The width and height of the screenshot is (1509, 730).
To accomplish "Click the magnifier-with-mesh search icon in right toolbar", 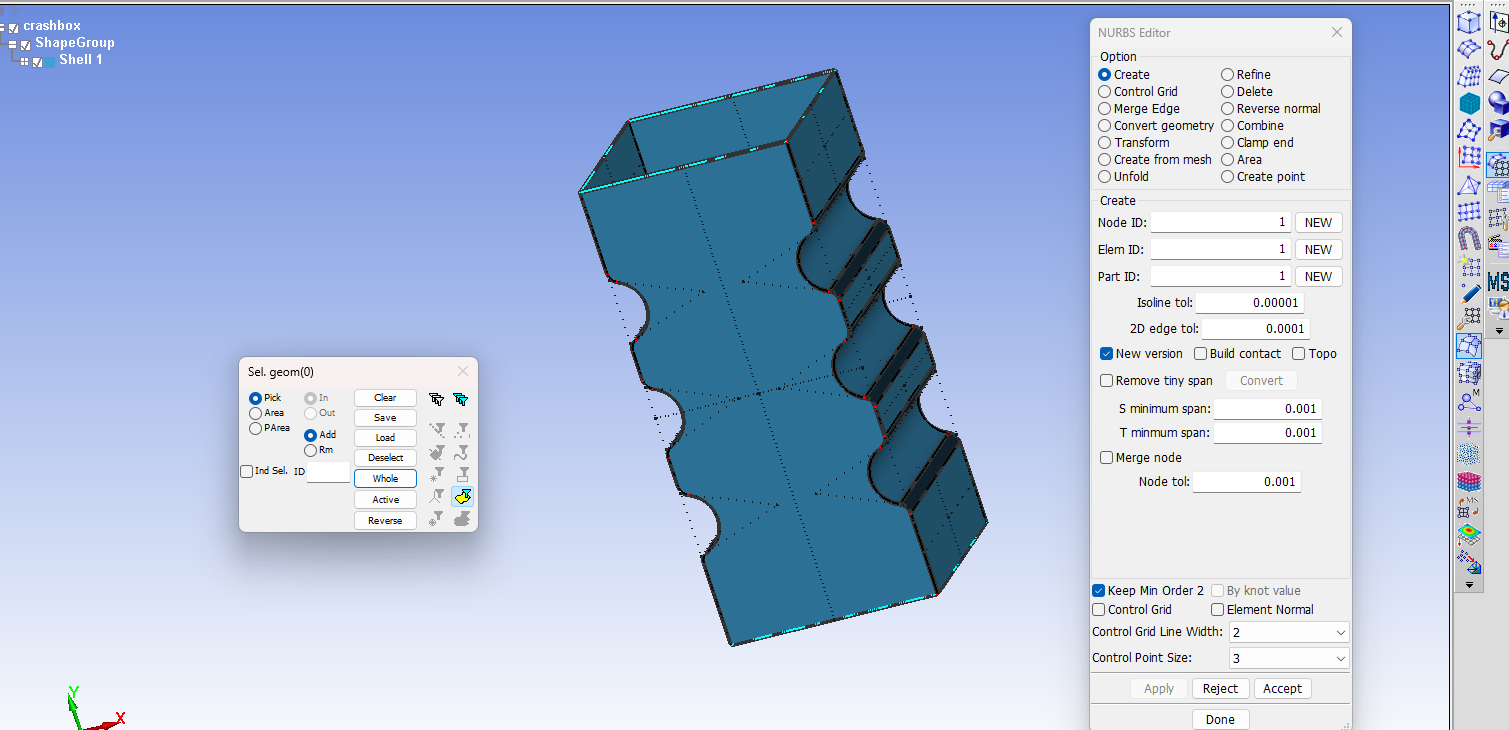I will [x=1469, y=316].
